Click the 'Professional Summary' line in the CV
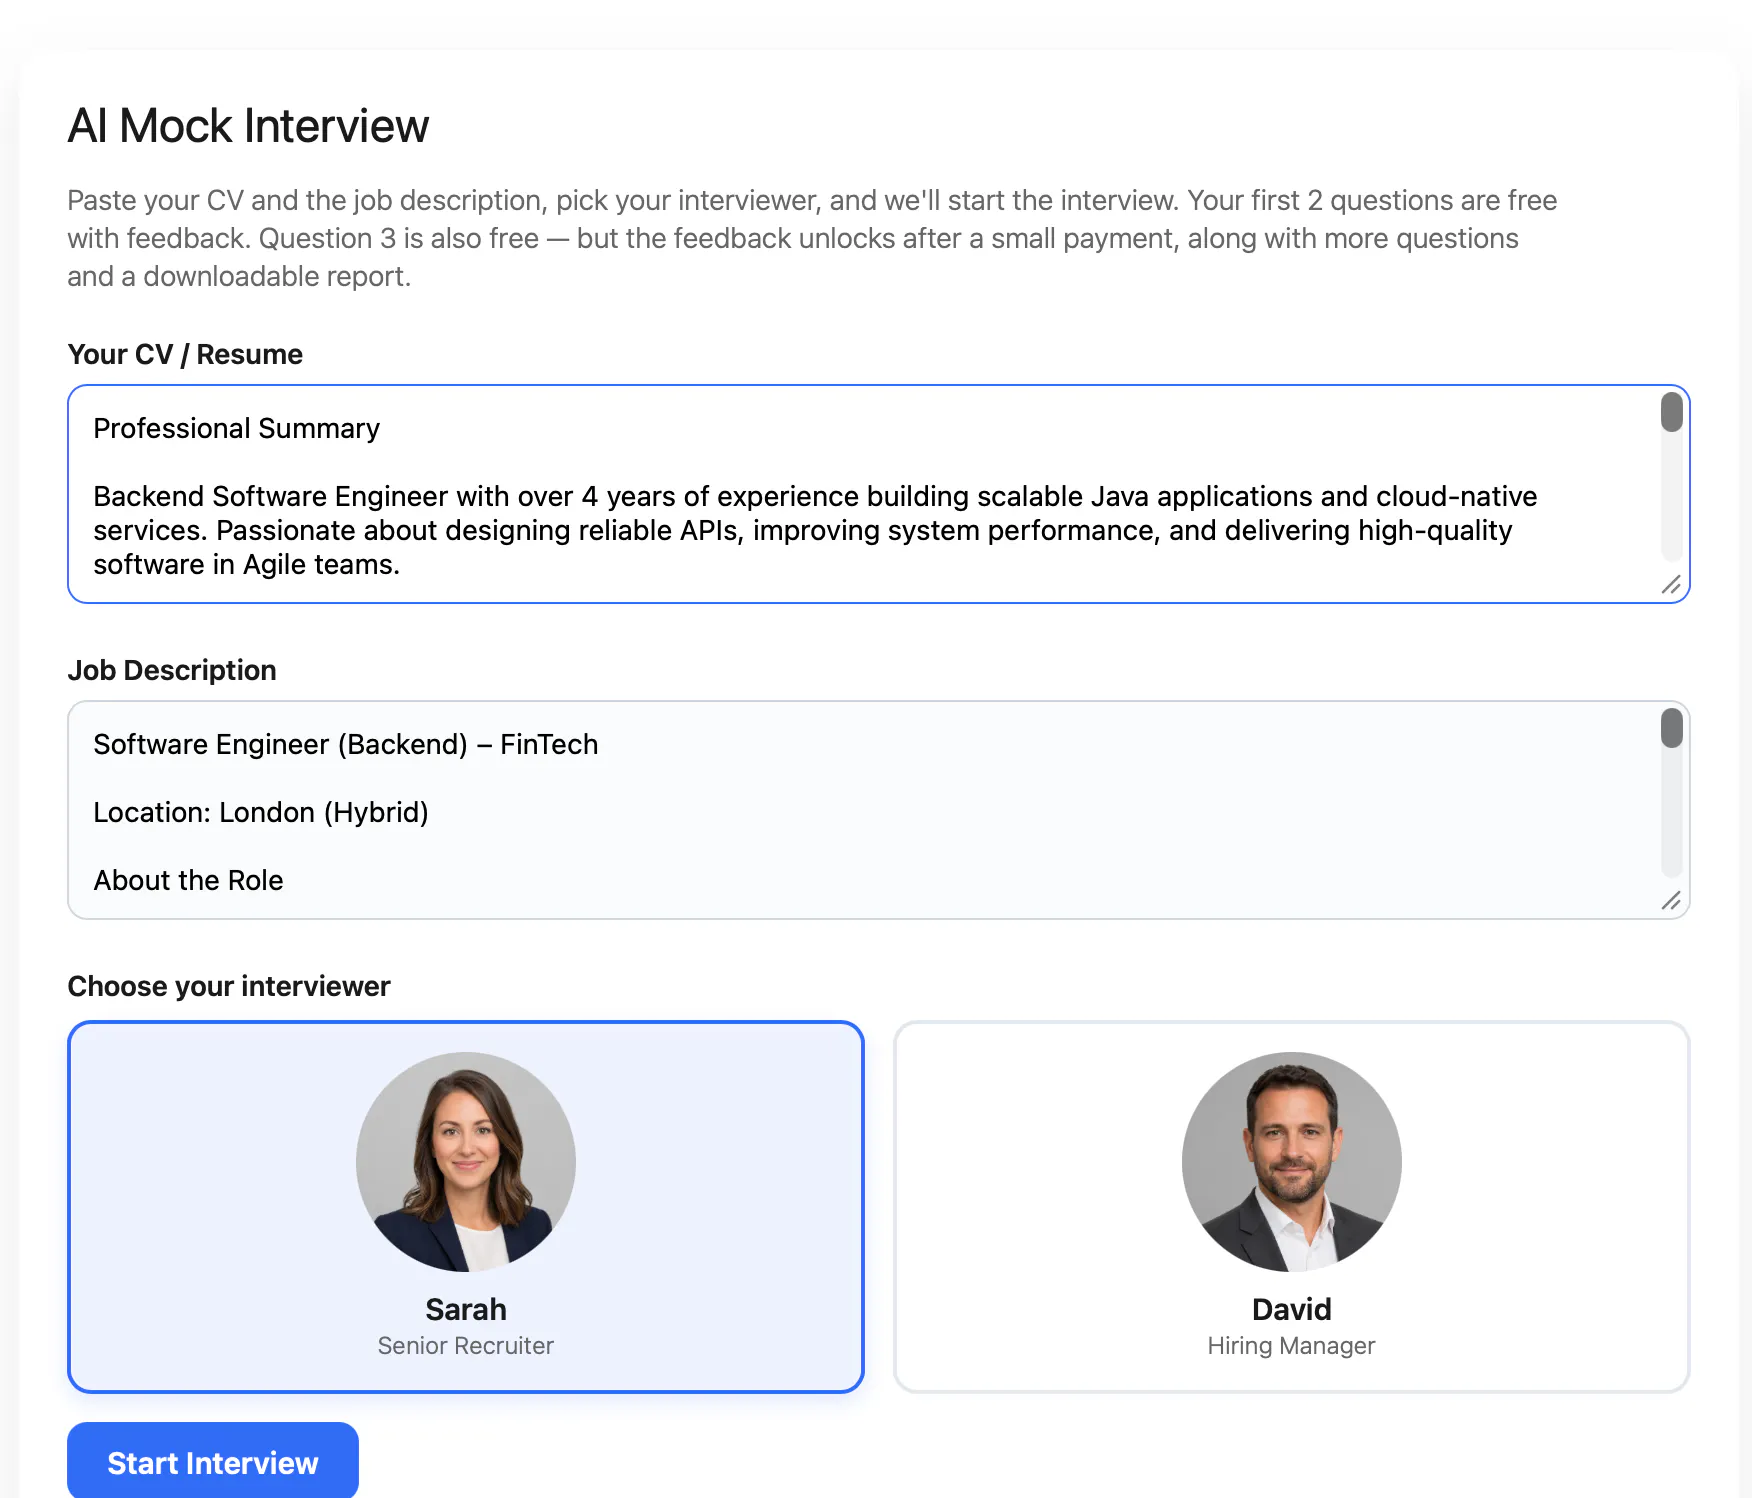Screen dimensions: 1752x1498 coord(237,428)
